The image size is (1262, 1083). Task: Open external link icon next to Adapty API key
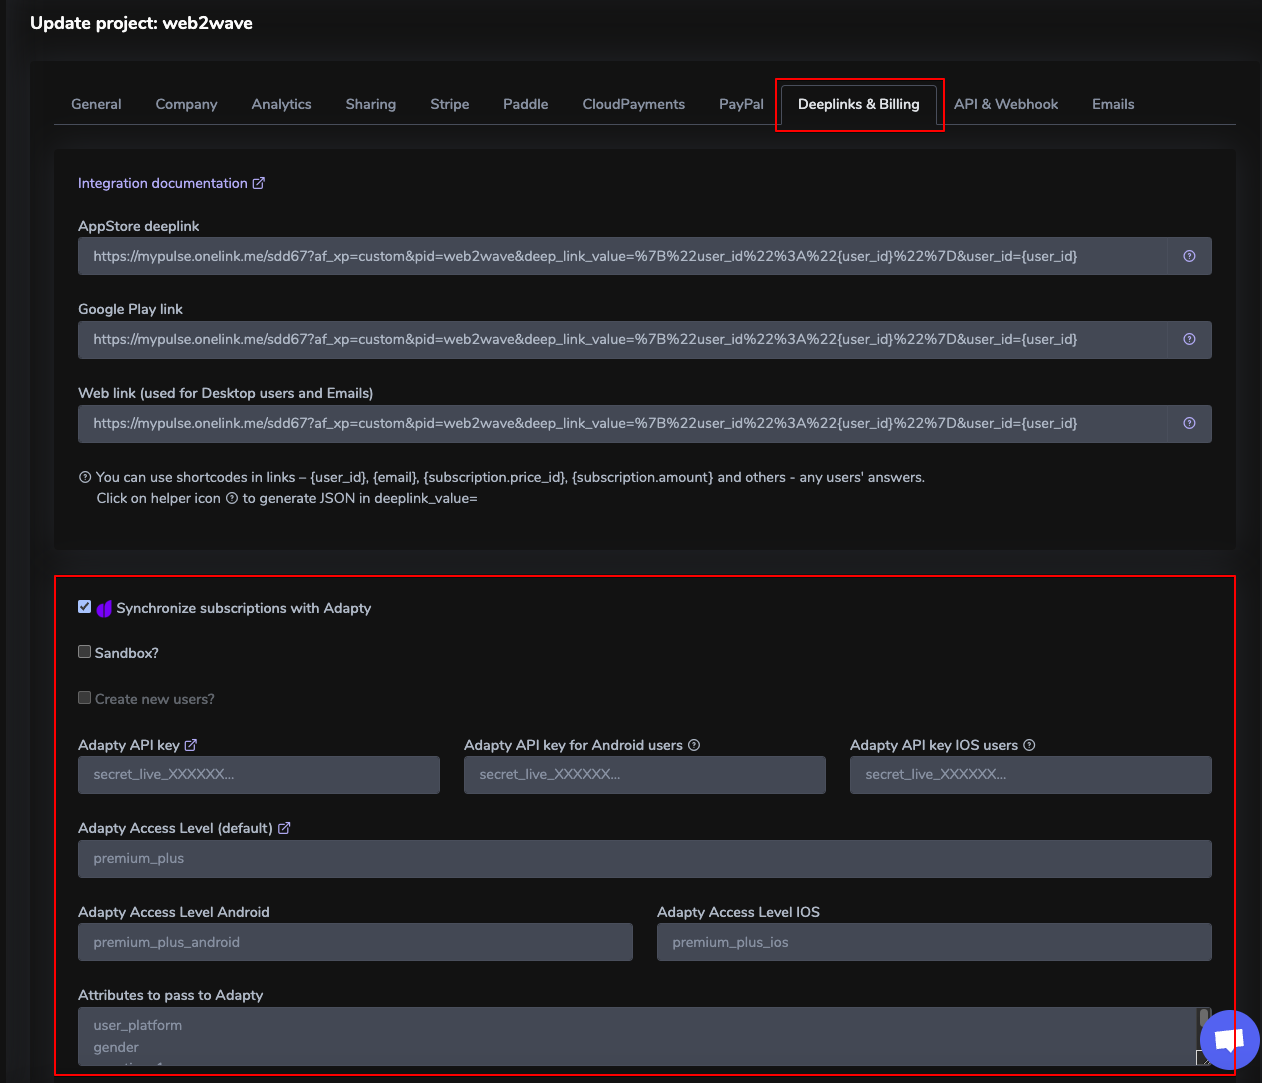pos(191,745)
